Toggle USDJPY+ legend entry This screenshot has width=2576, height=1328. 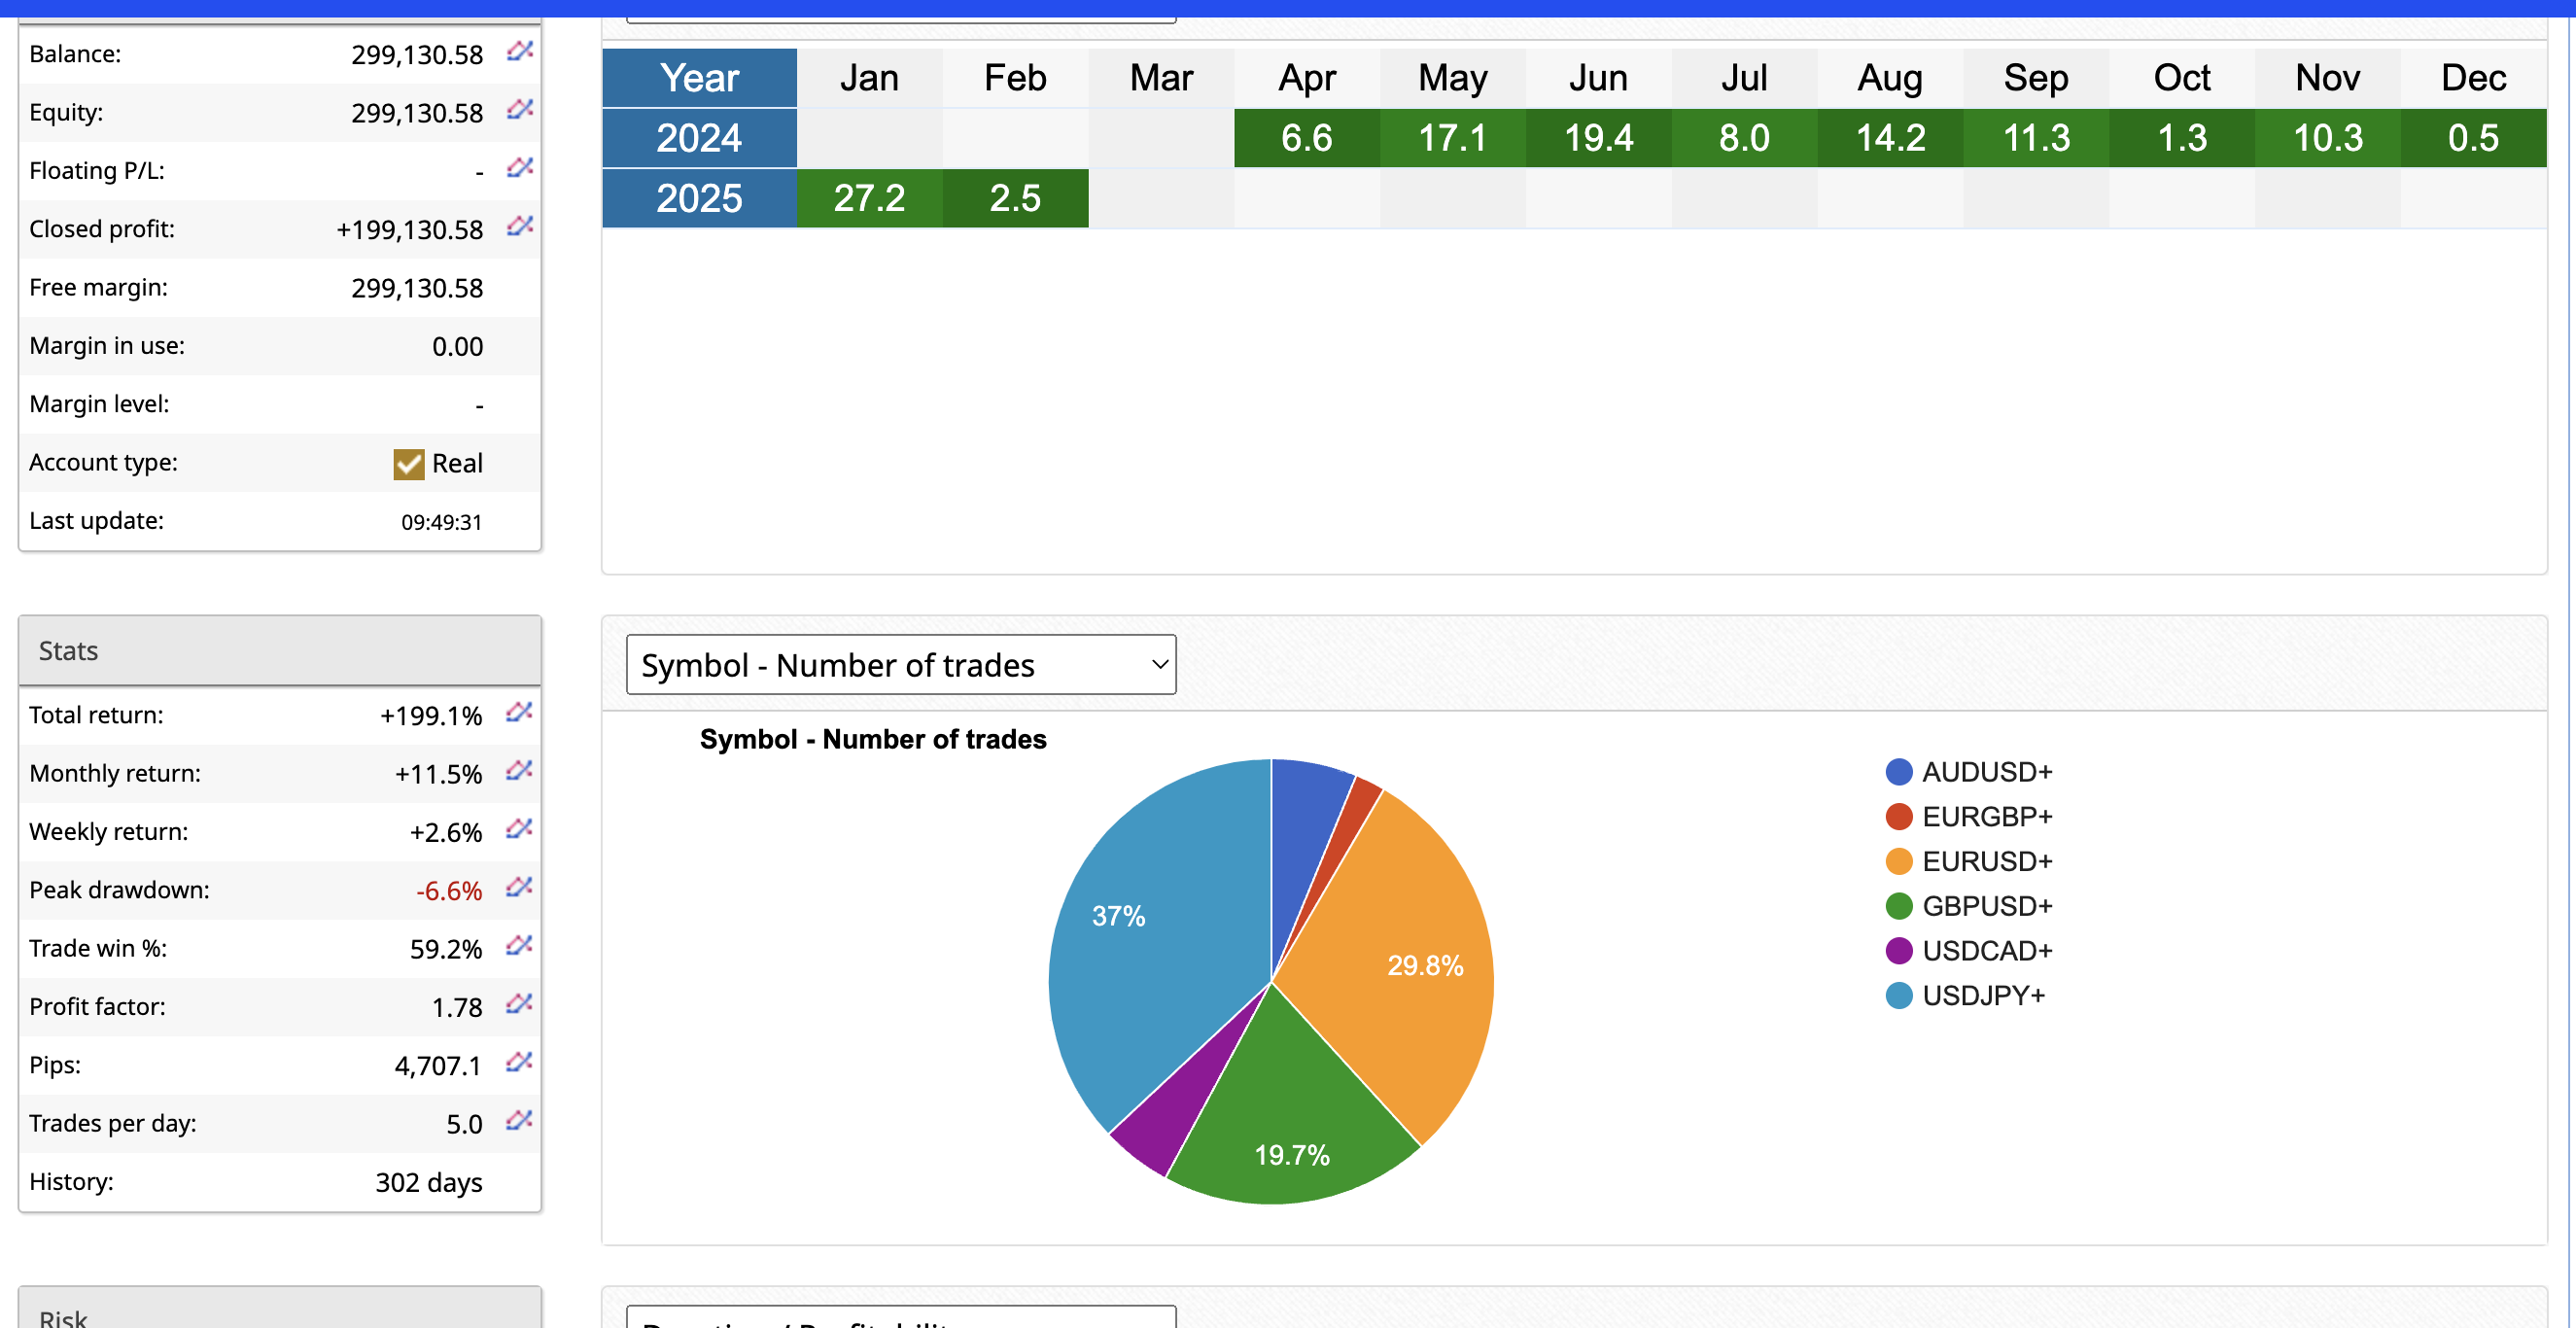pyautogui.click(x=1982, y=996)
